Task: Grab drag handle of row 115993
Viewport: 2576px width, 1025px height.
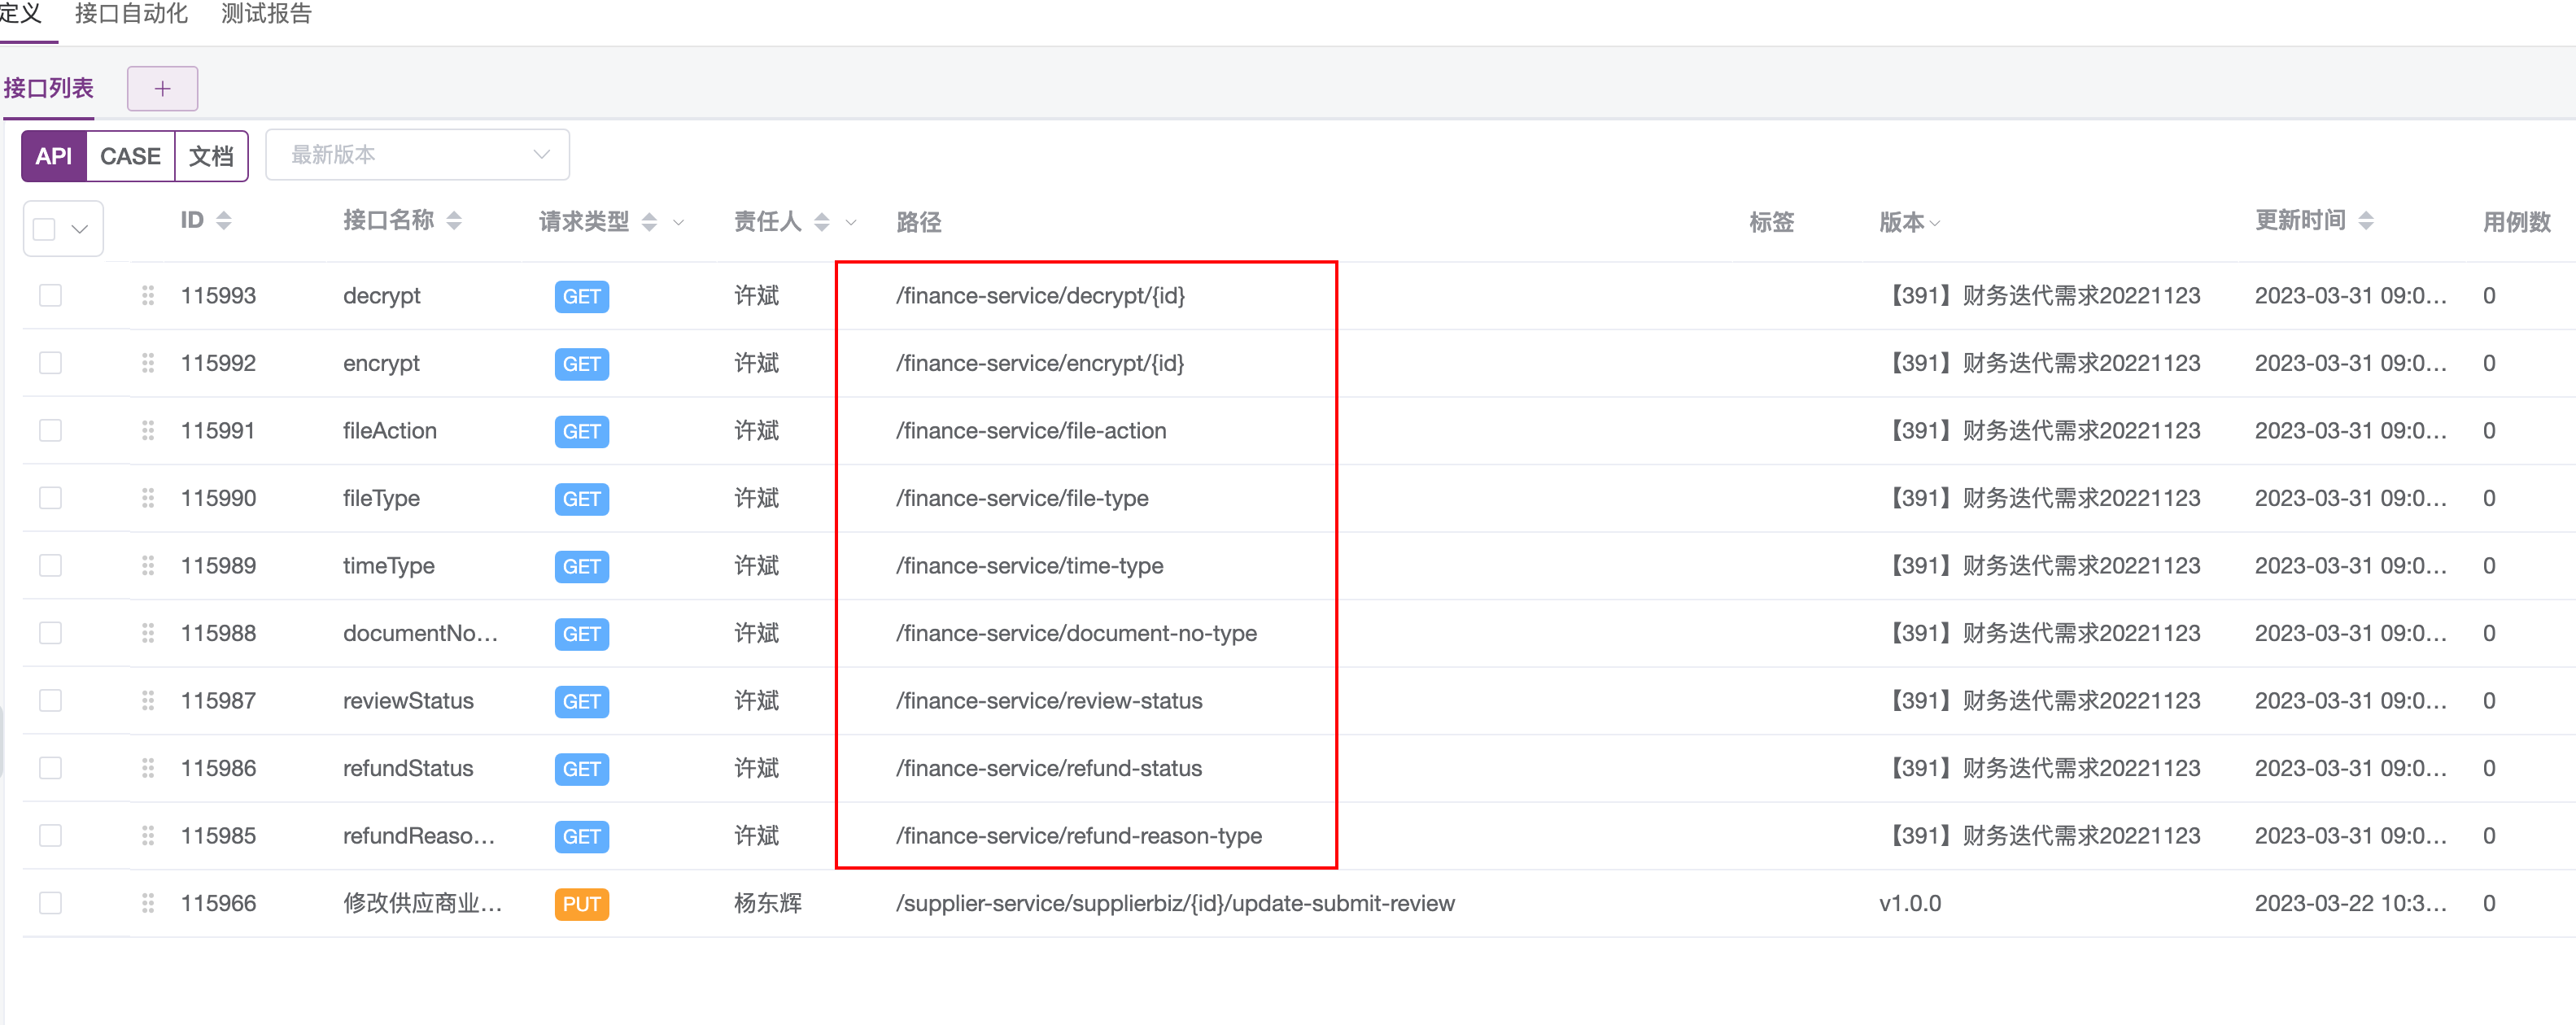Action: pyautogui.click(x=148, y=296)
